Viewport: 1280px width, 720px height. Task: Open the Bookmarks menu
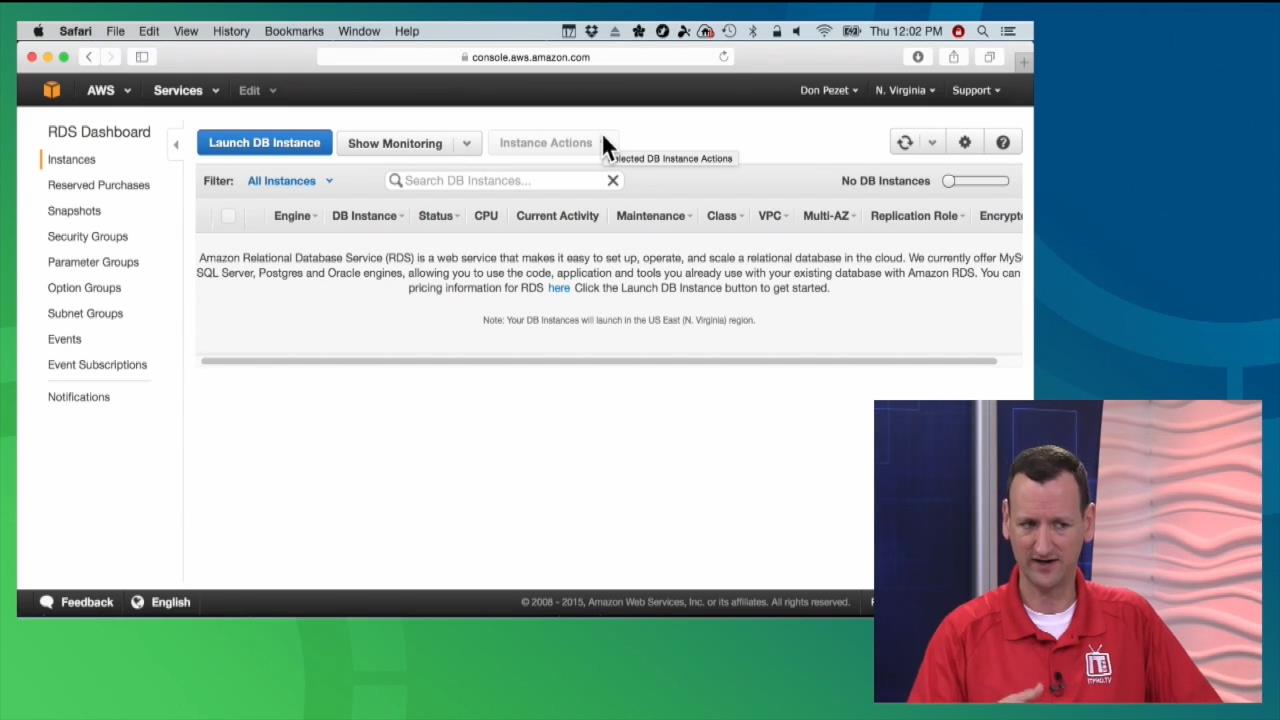(294, 31)
